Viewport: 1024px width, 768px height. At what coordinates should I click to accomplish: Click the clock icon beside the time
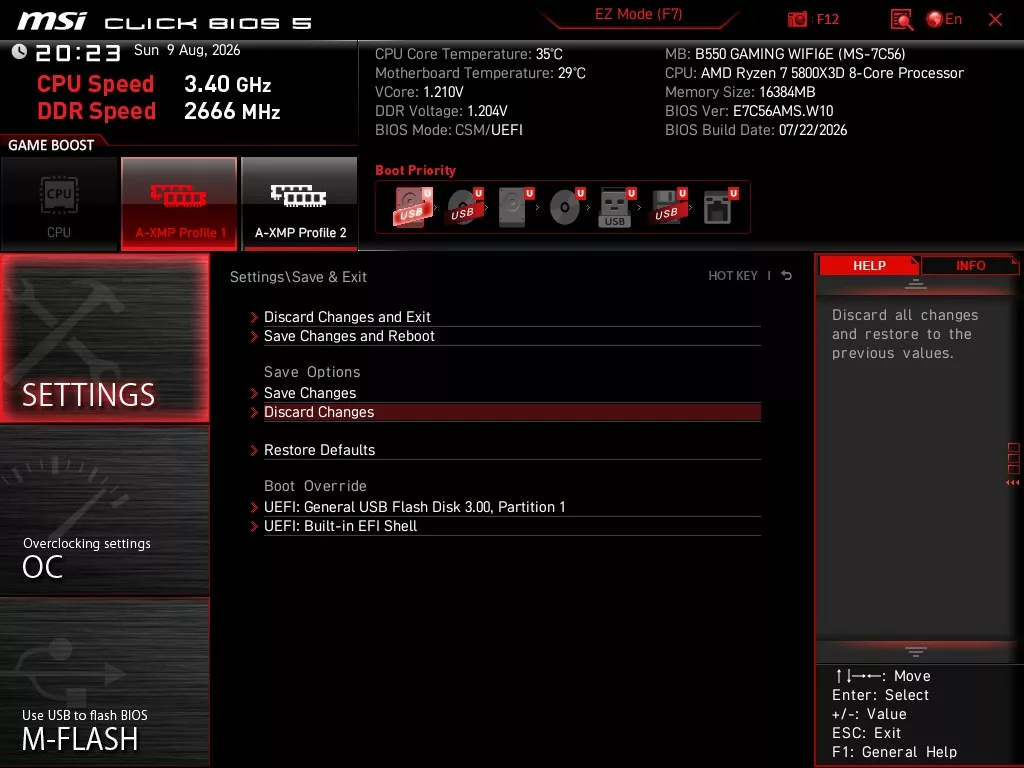[19, 51]
